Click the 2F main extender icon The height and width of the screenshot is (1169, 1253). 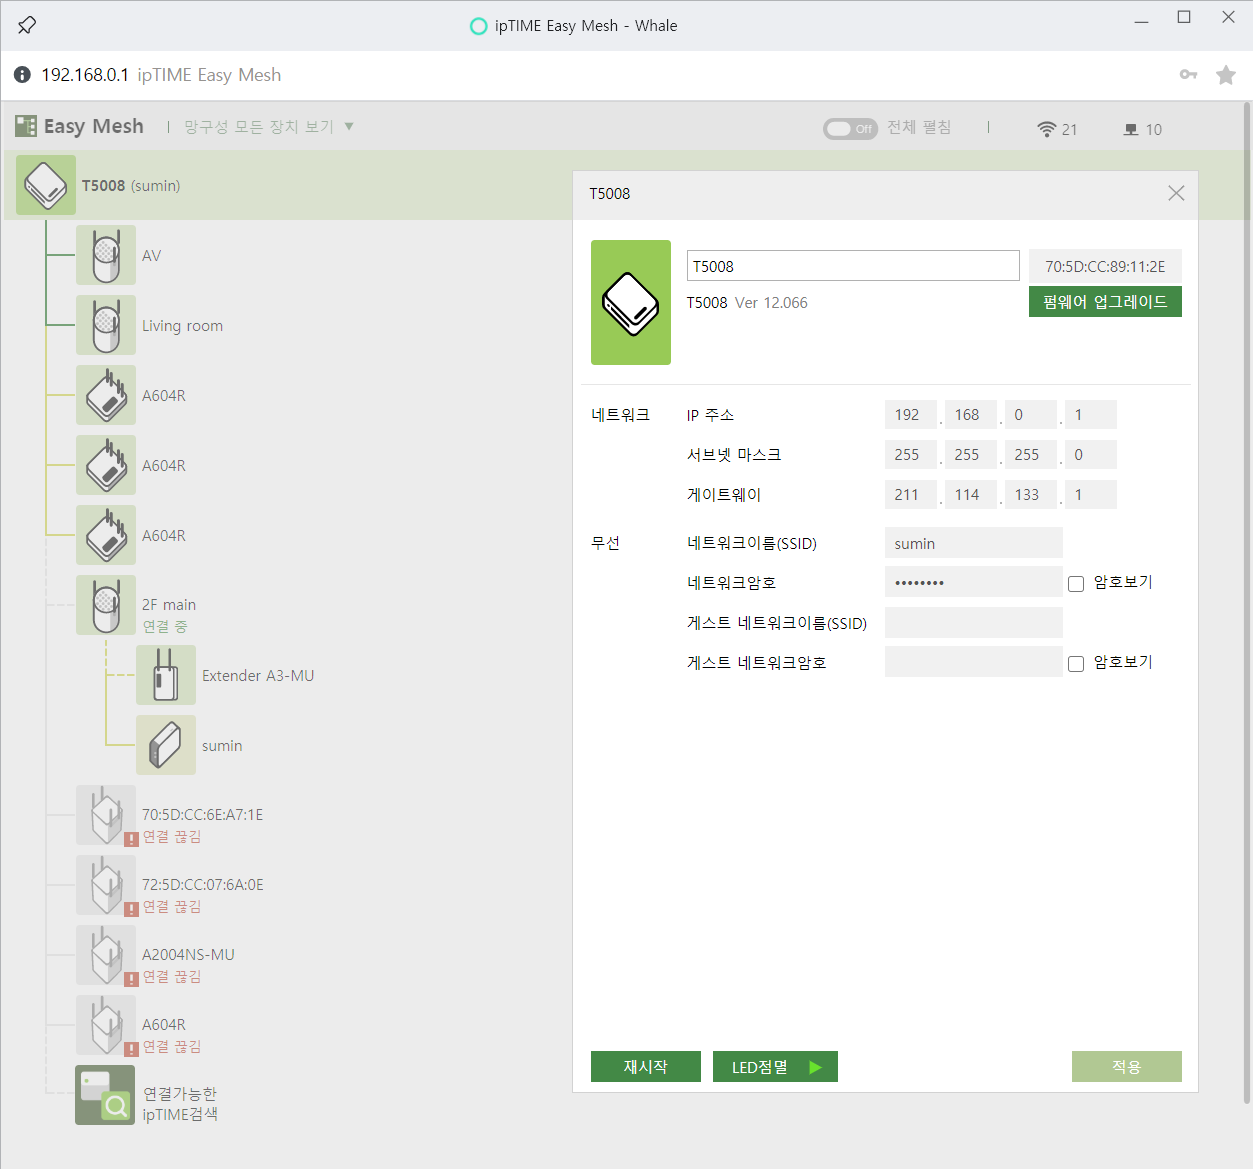pos(106,605)
